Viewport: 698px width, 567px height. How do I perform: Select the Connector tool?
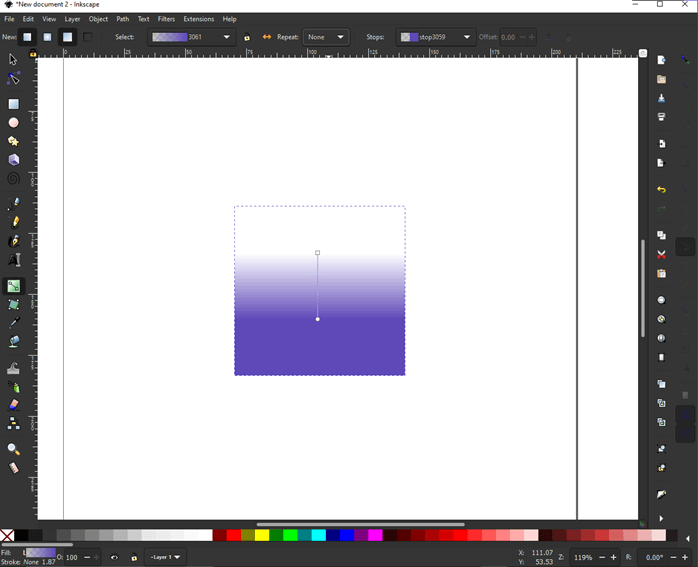tap(13, 423)
